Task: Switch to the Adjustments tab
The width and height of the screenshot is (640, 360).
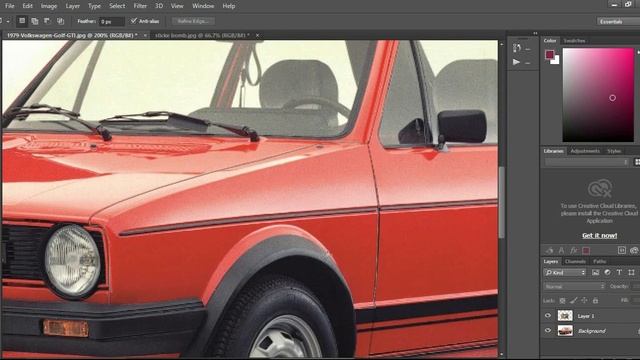Action: pos(585,151)
